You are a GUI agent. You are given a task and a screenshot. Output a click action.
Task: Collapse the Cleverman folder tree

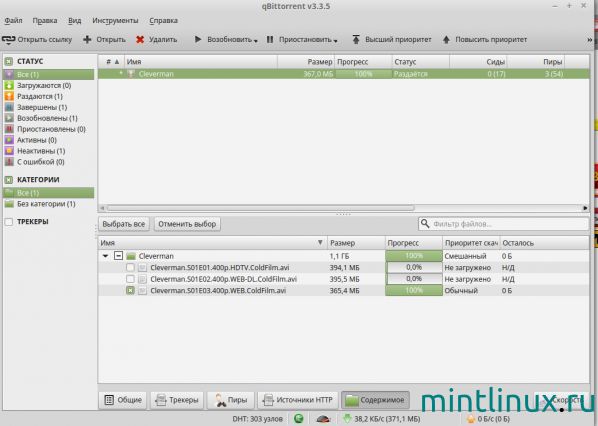coord(105,256)
